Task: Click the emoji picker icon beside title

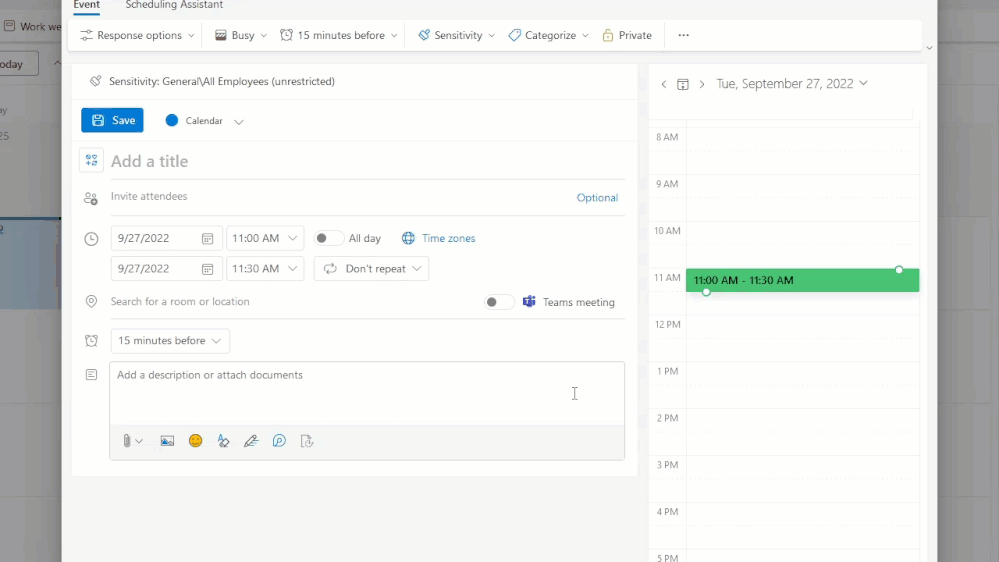Action: coord(91,161)
